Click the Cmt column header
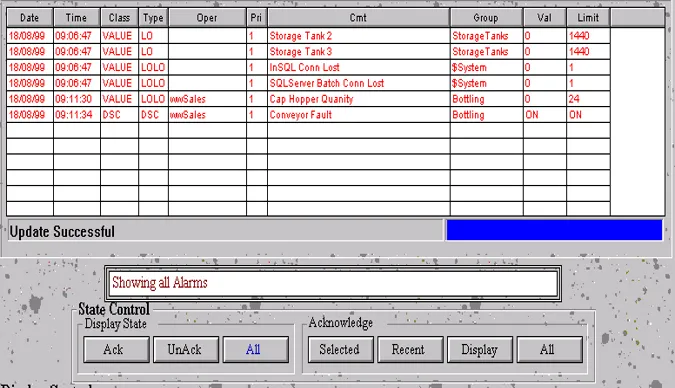 pos(359,18)
